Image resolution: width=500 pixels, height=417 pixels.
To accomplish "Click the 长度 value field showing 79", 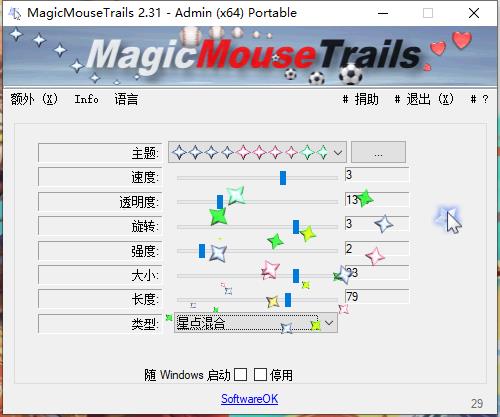I will [x=377, y=297].
